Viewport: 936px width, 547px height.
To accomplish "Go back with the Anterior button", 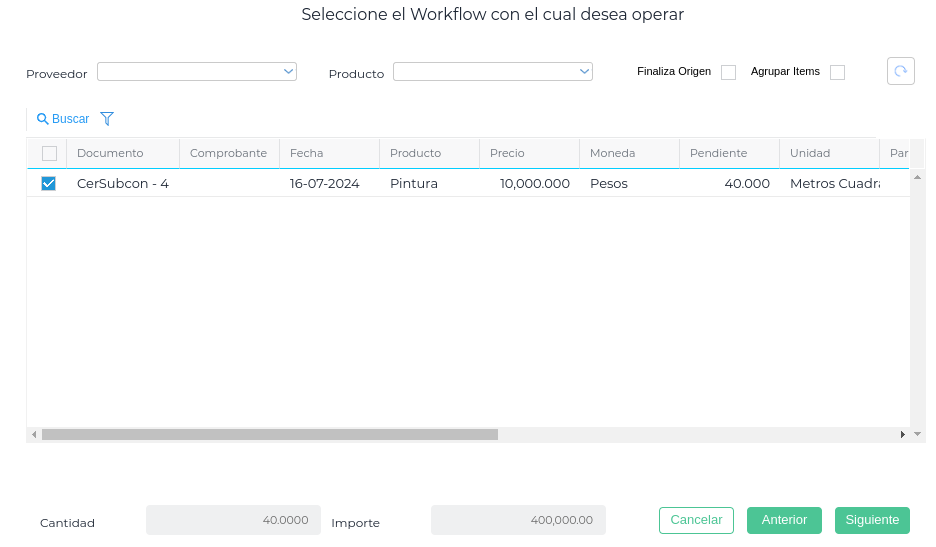I will click(784, 520).
